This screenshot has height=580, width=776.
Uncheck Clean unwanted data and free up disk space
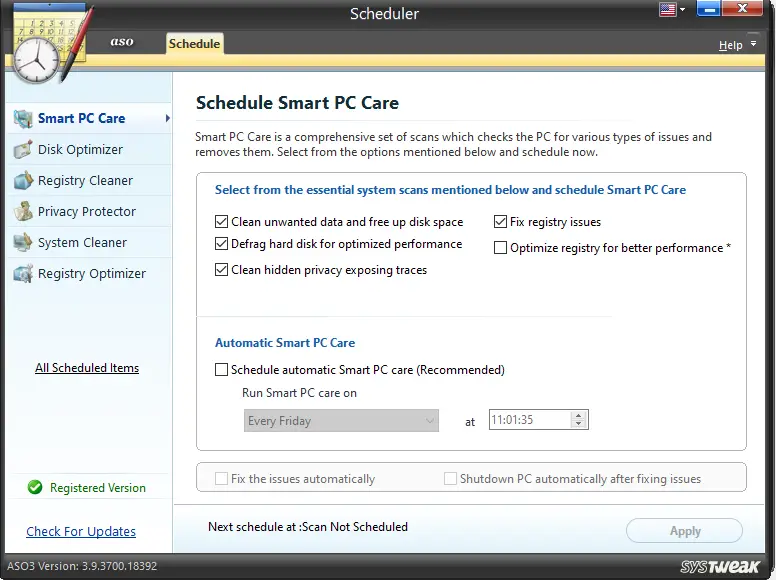pos(221,222)
